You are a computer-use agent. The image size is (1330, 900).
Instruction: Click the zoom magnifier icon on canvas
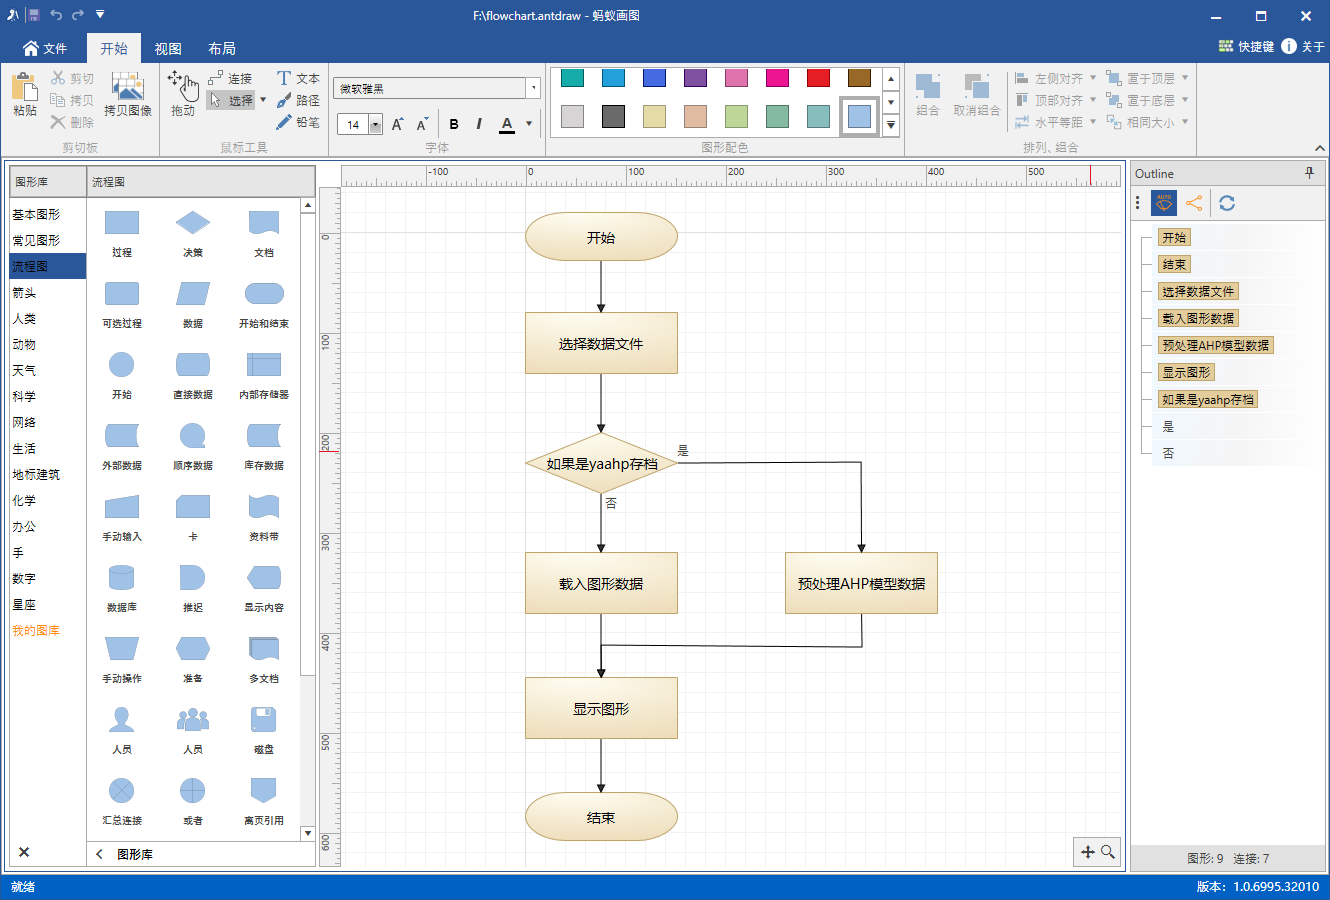(1108, 852)
